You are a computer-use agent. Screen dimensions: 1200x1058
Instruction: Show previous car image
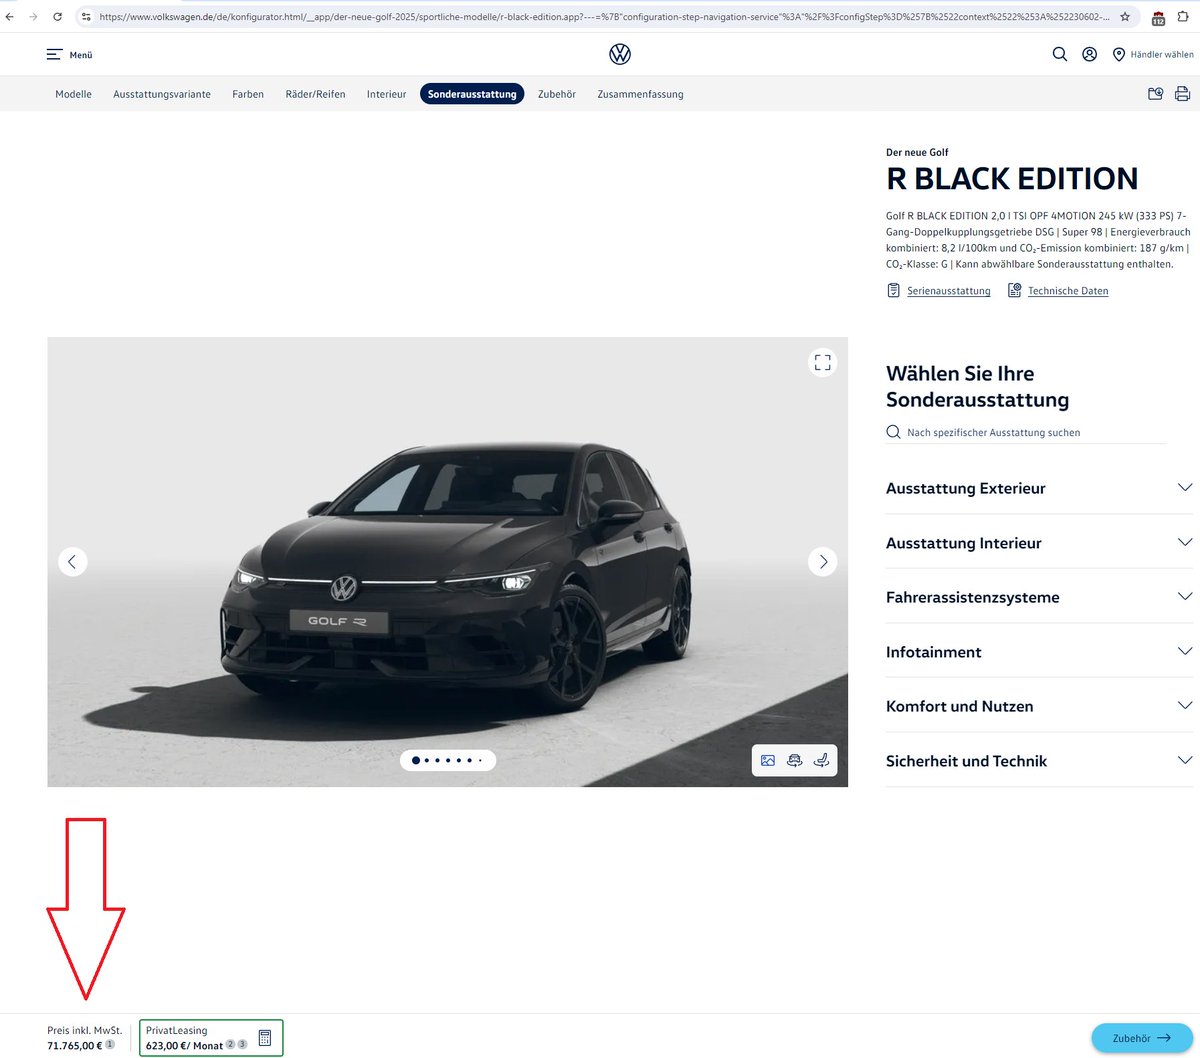(72, 562)
